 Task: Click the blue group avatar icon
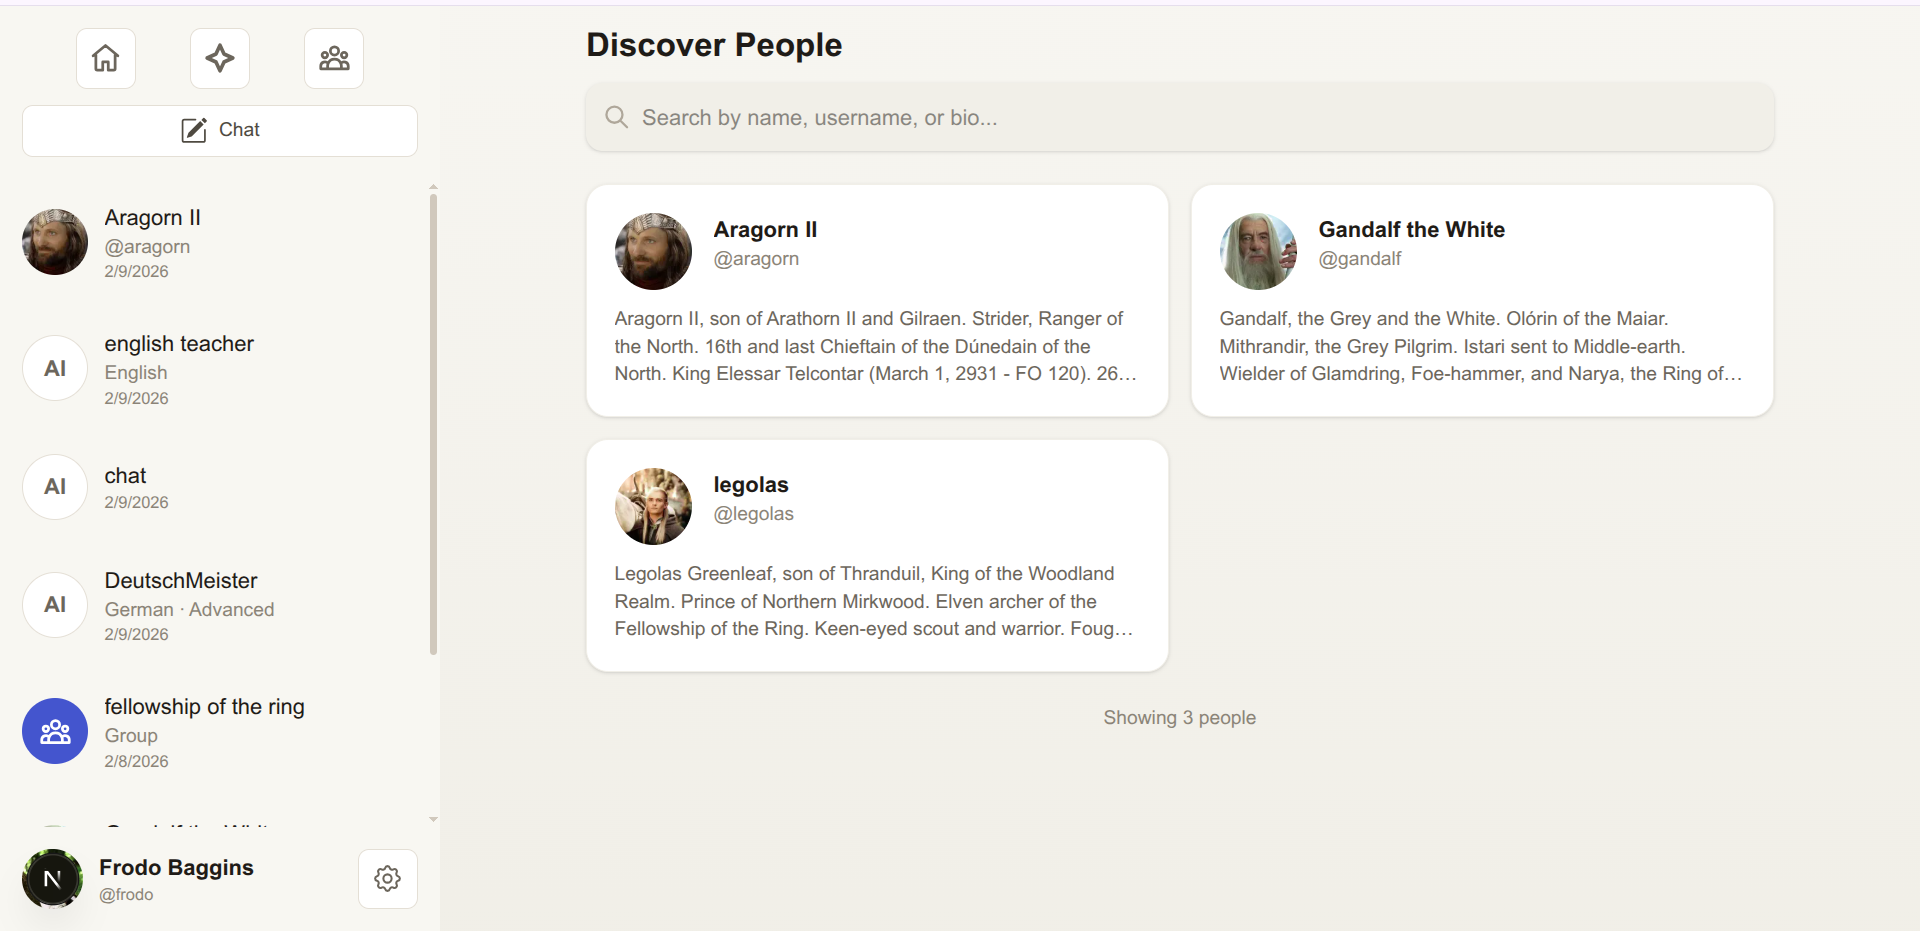pyautogui.click(x=55, y=731)
